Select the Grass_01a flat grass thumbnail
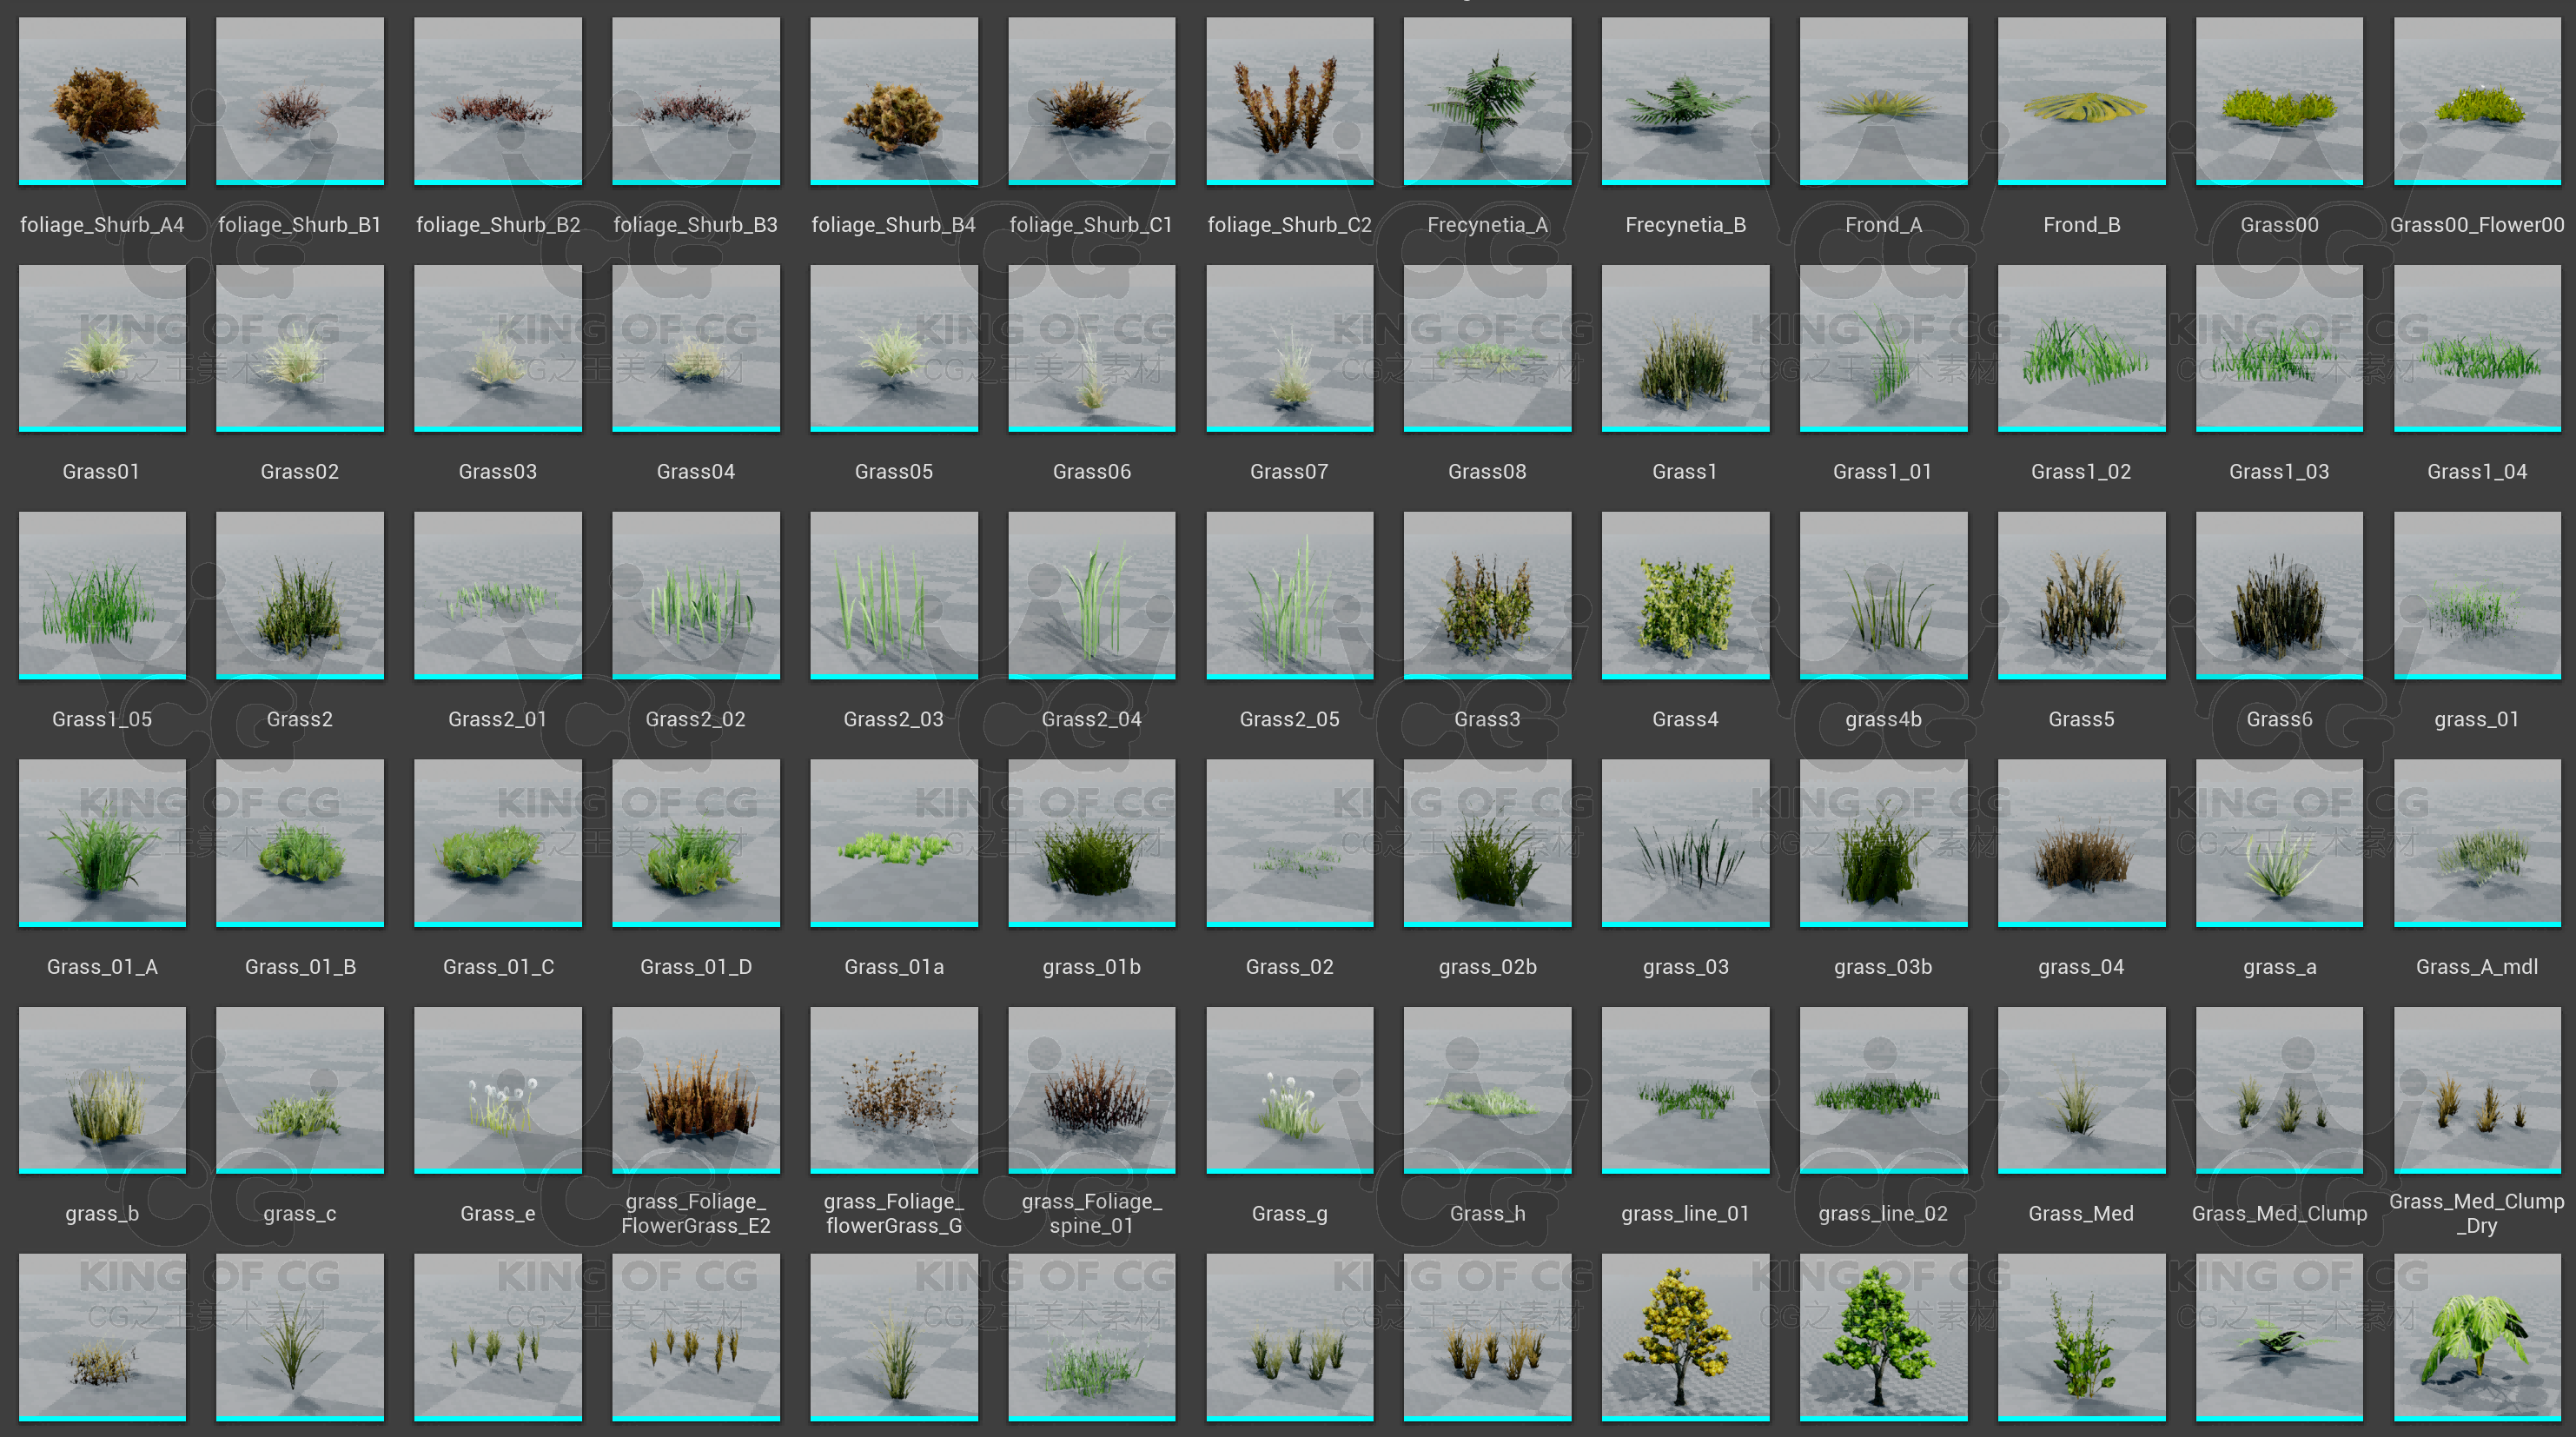Viewport: 2576px width, 1437px height. (893, 842)
